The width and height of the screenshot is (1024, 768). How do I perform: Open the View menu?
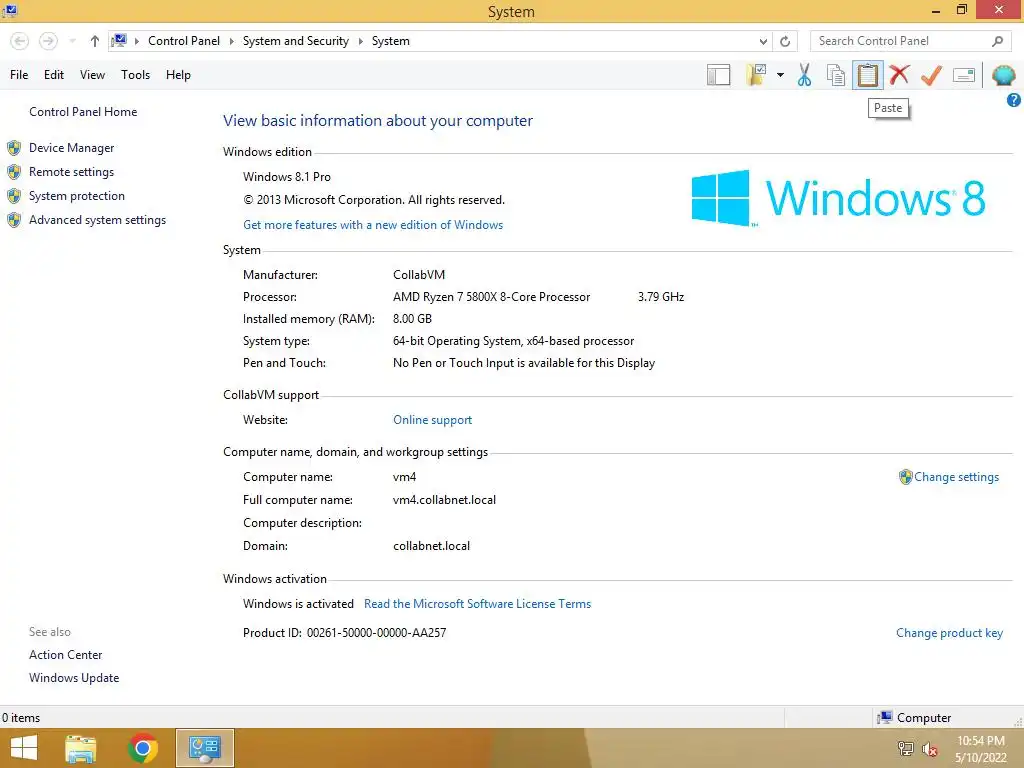tap(92, 75)
